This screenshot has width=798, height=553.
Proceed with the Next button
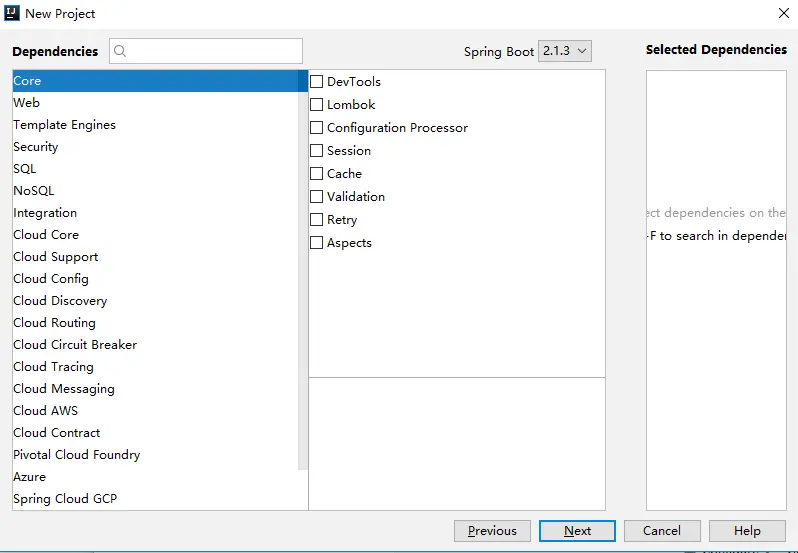[577, 531]
